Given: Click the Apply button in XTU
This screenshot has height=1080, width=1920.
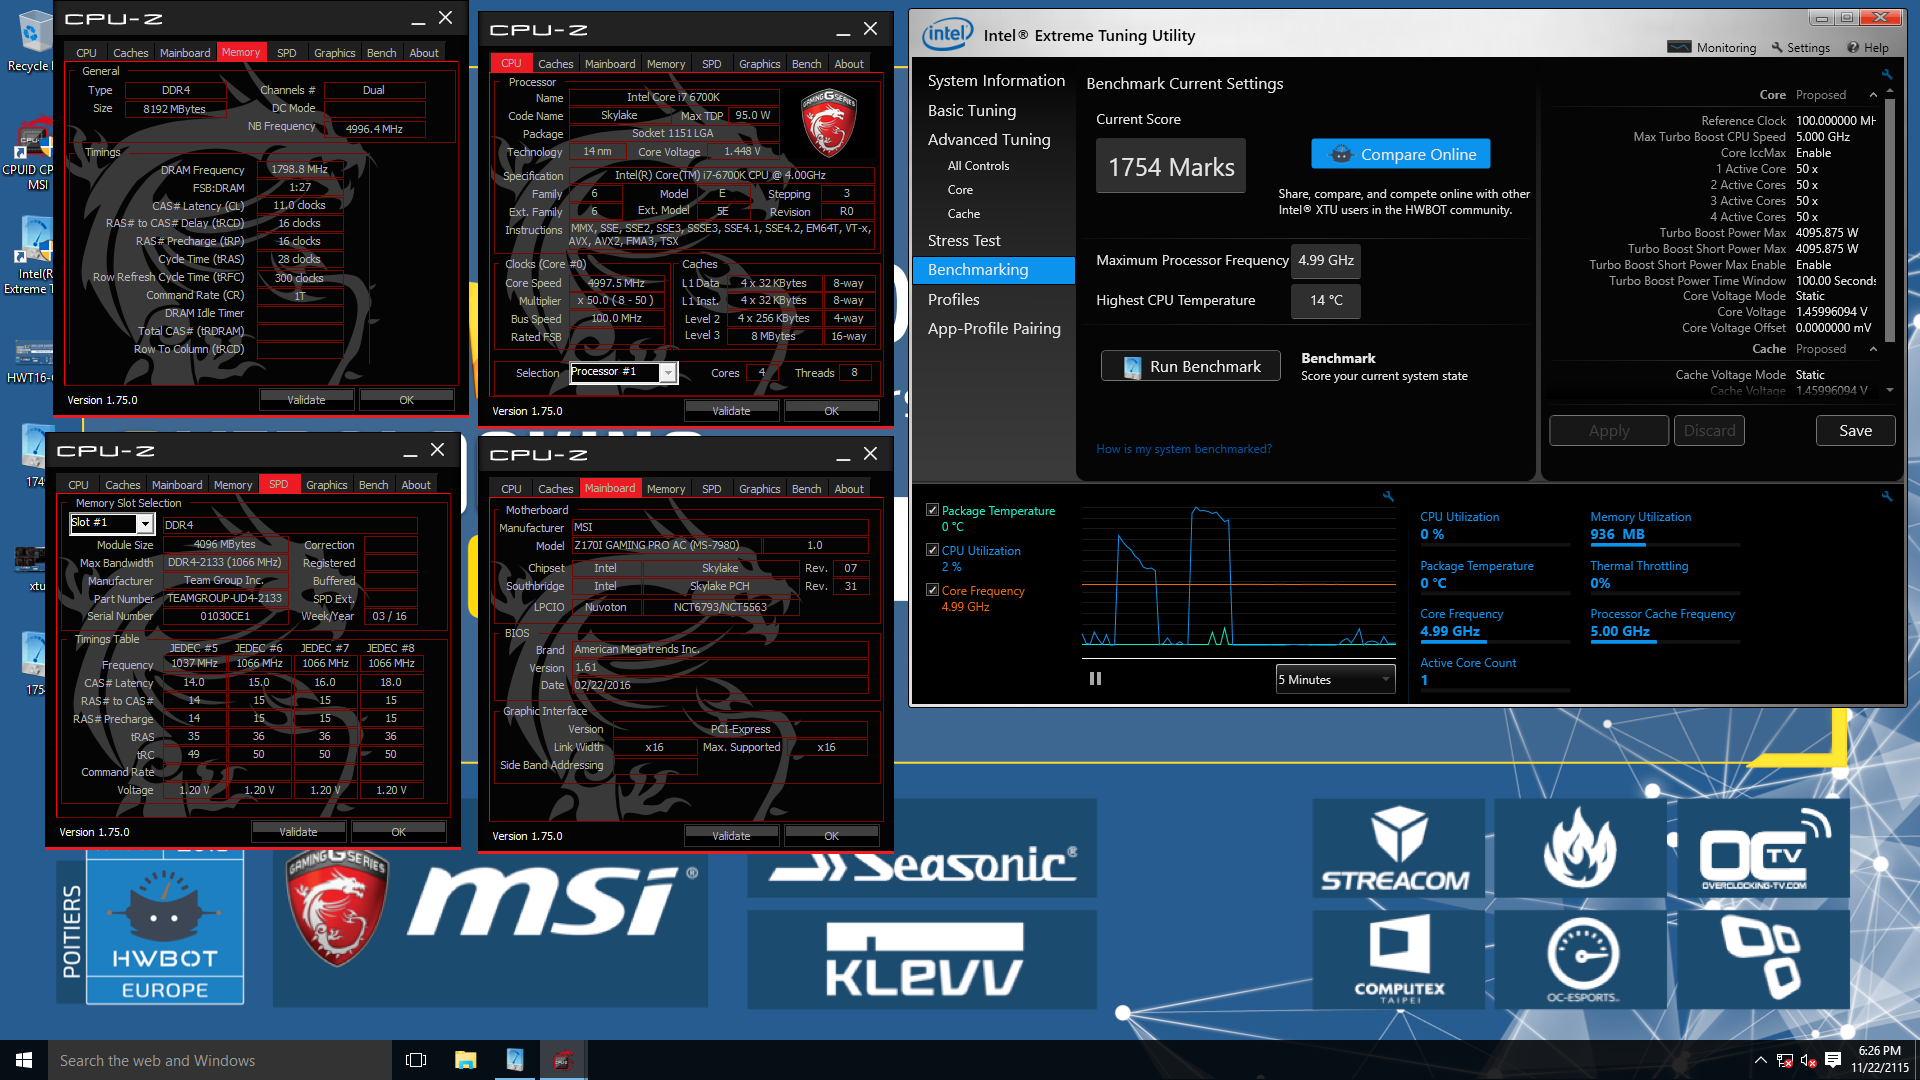Looking at the screenshot, I should pyautogui.click(x=1609, y=431).
